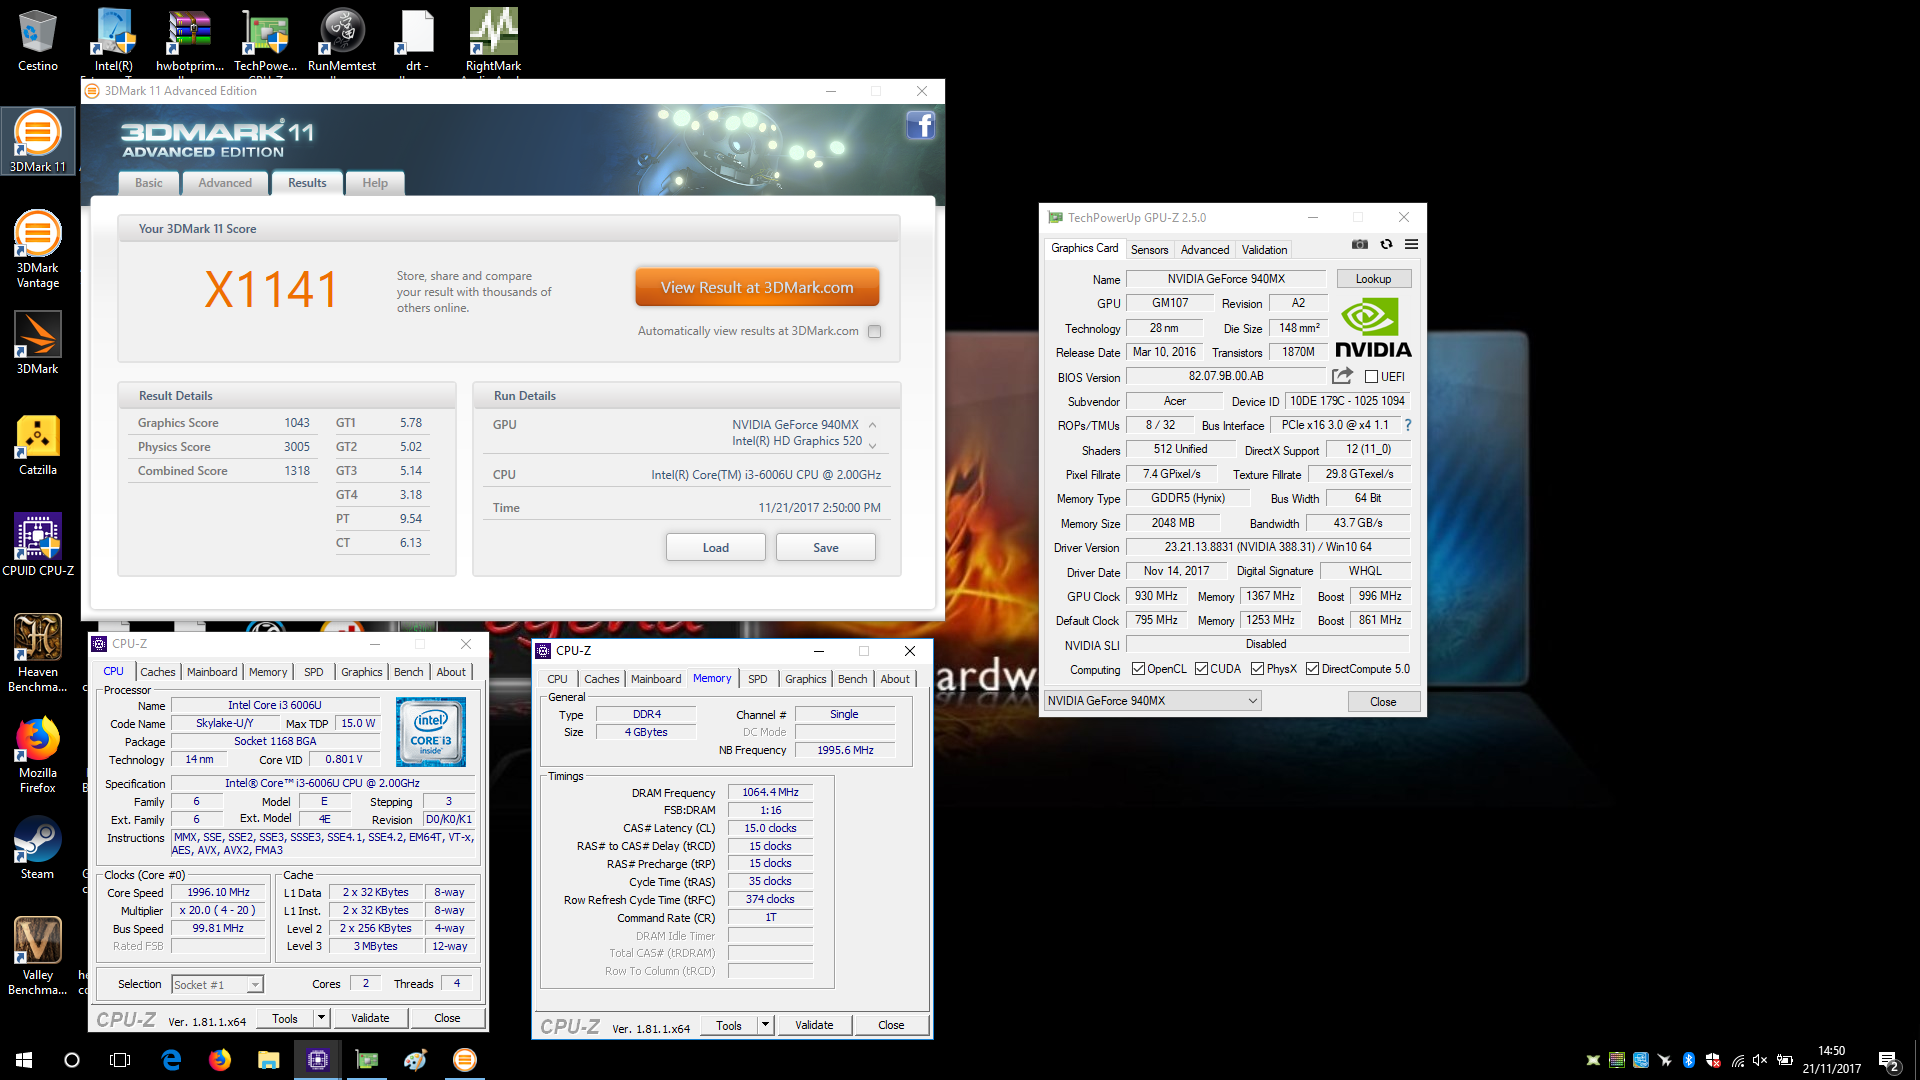Launch Heaven Benchmark from the desktop
Image resolution: width=1920 pixels, height=1080 pixels.
(38, 653)
